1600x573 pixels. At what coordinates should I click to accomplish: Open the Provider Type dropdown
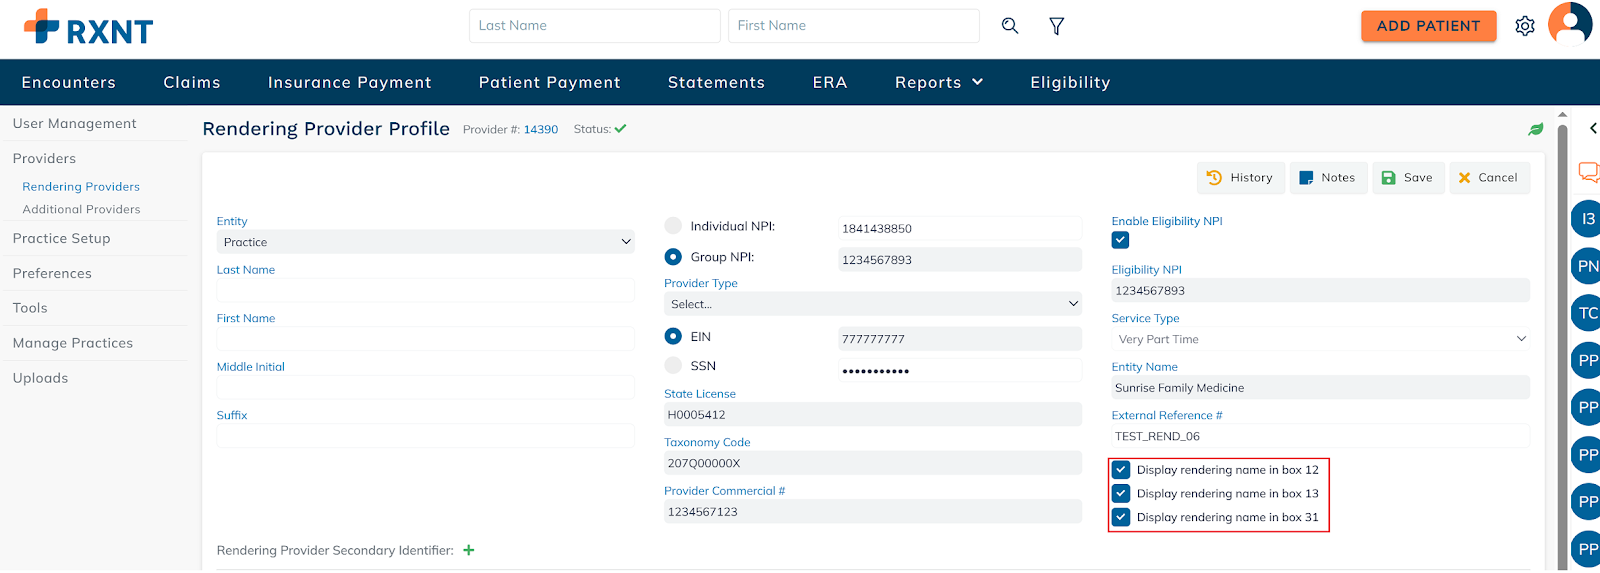click(872, 304)
